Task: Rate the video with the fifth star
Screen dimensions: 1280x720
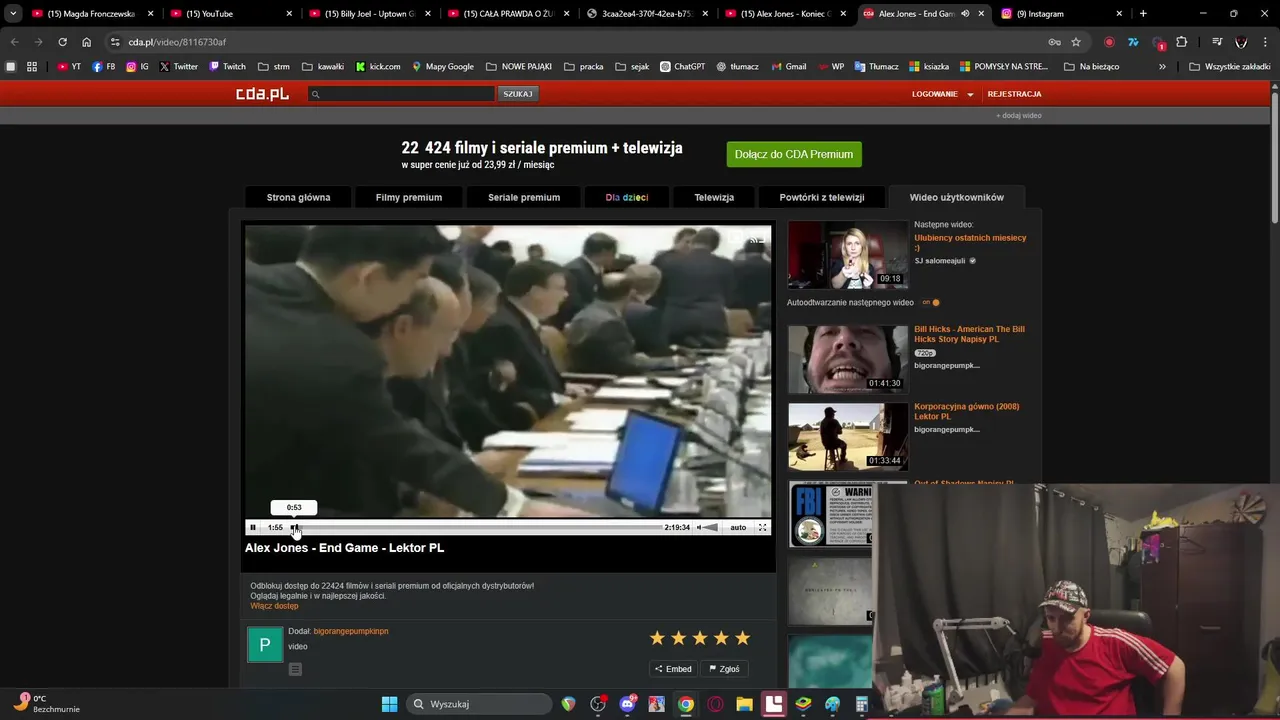Action: (742, 638)
